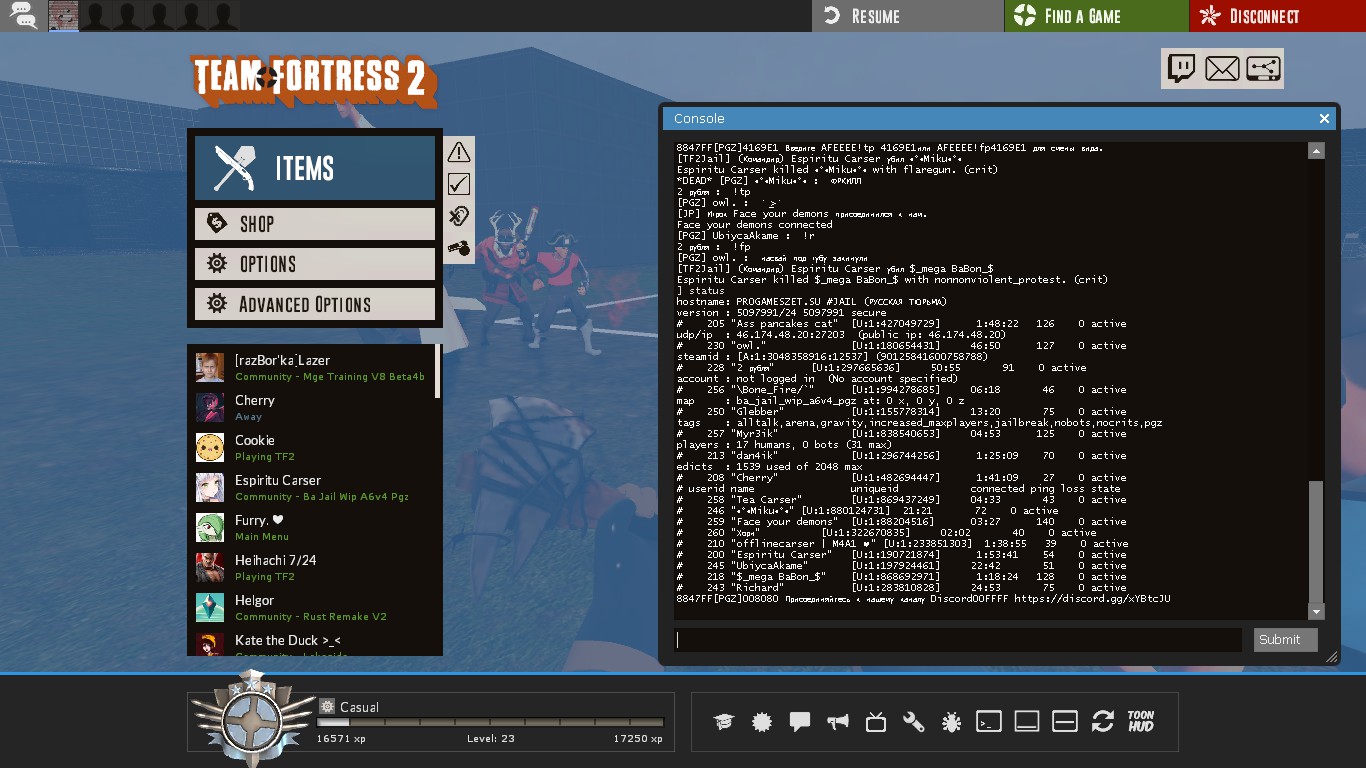The width and height of the screenshot is (1366, 768).
Task: Click the Discord invite link in console
Action: [x=1092, y=599]
